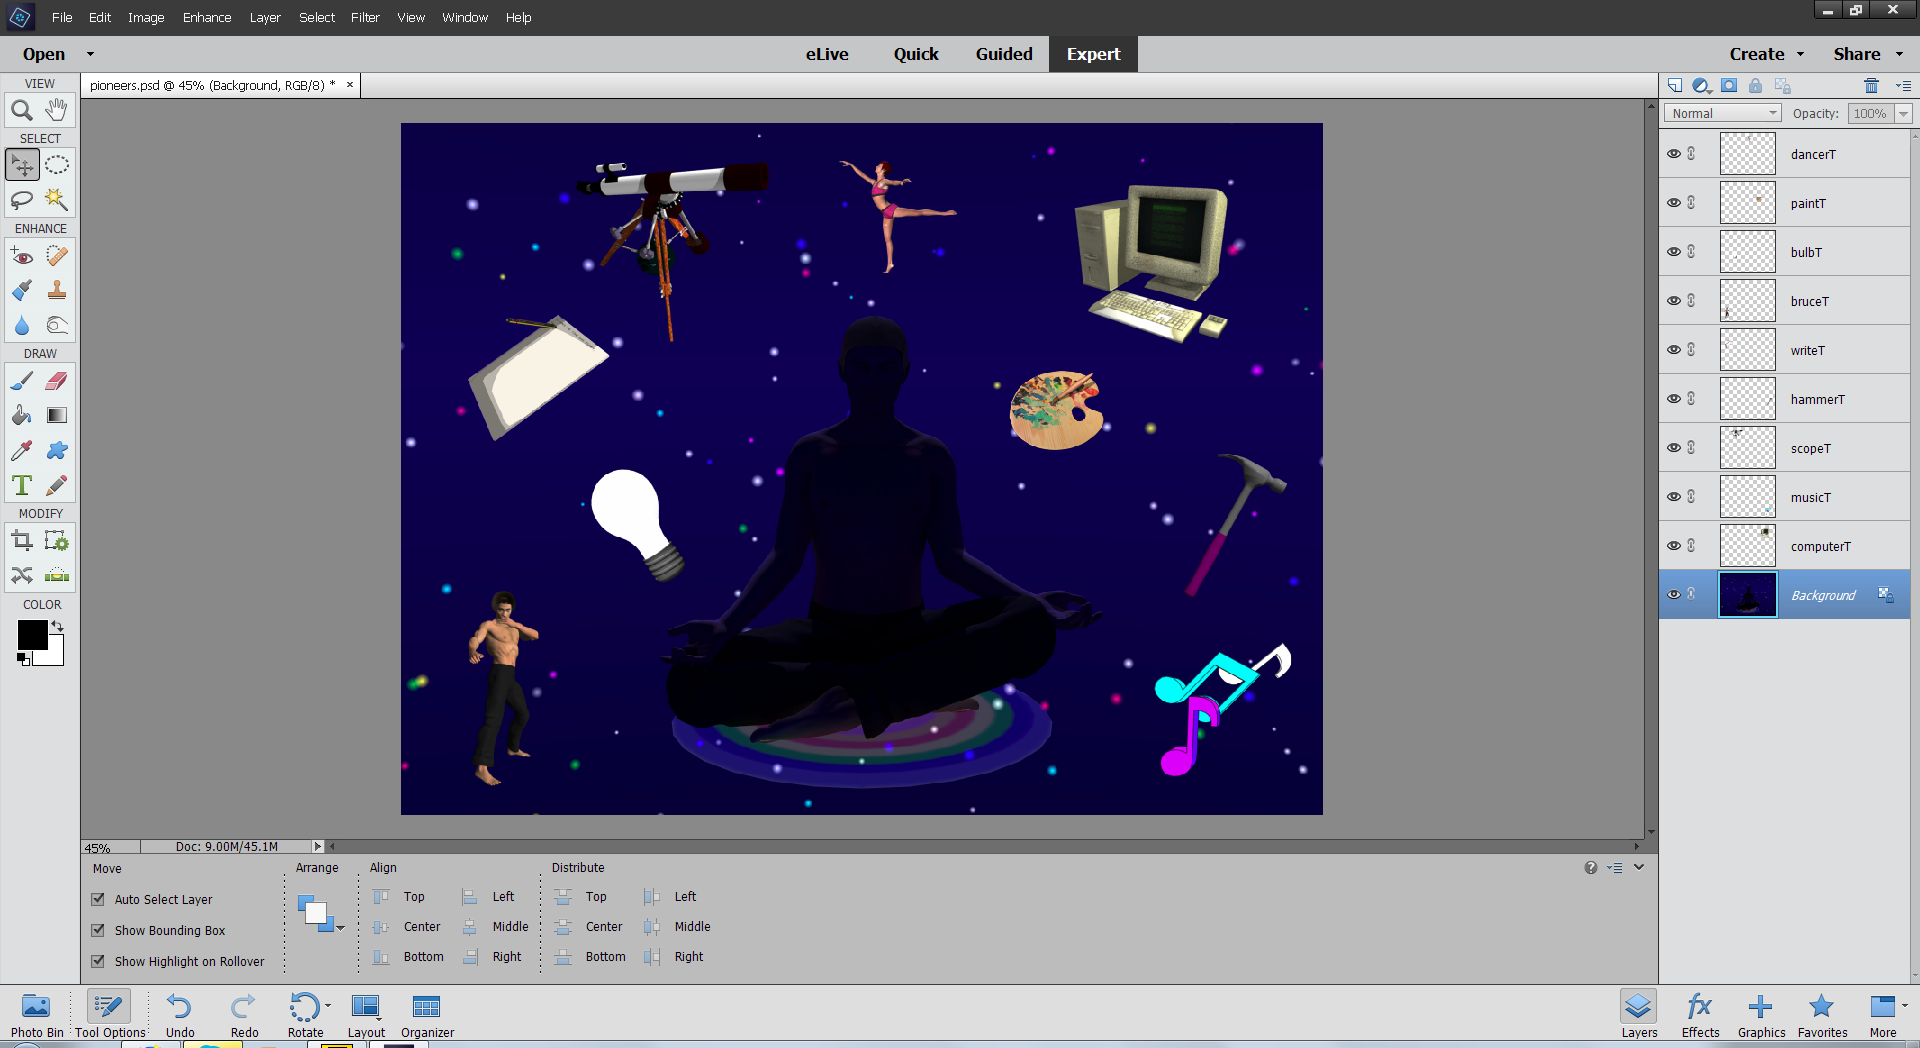The width and height of the screenshot is (1920, 1048).
Task: Open the Enhance menu
Action: coord(207,17)
